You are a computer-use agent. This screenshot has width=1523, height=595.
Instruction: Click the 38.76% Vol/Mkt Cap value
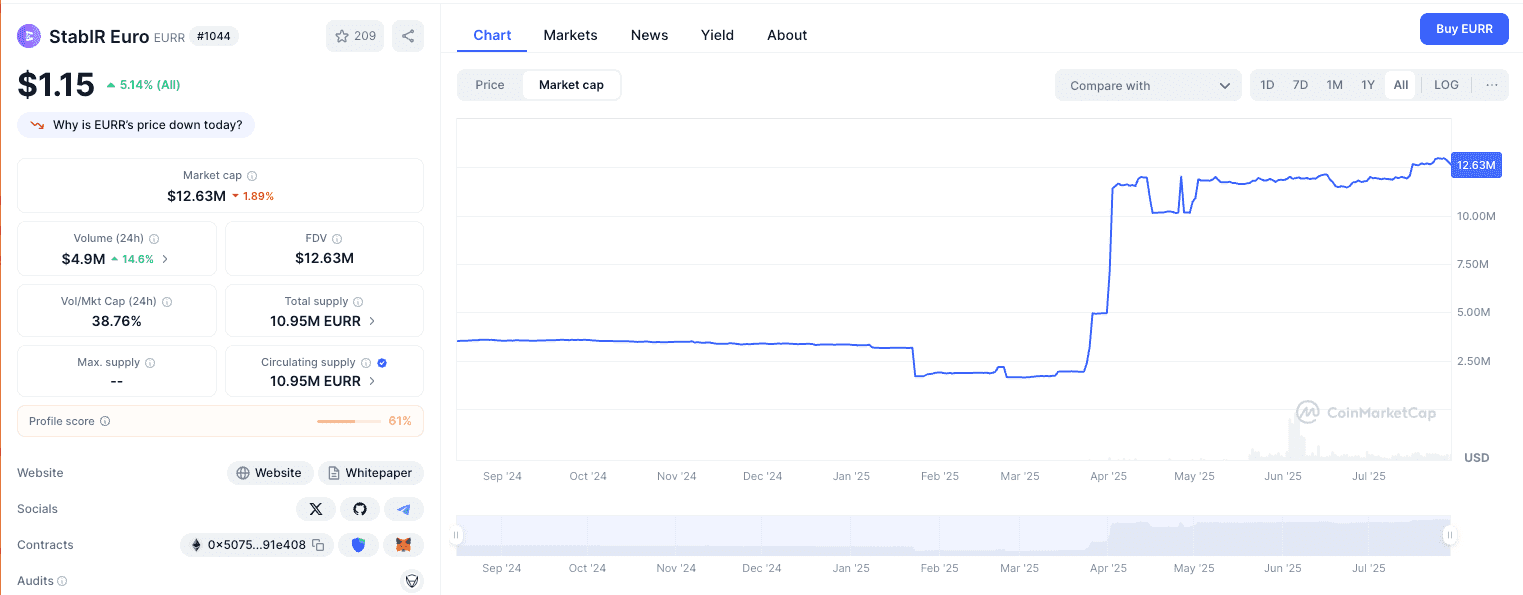pyautogui.click(x=116, y=321)
